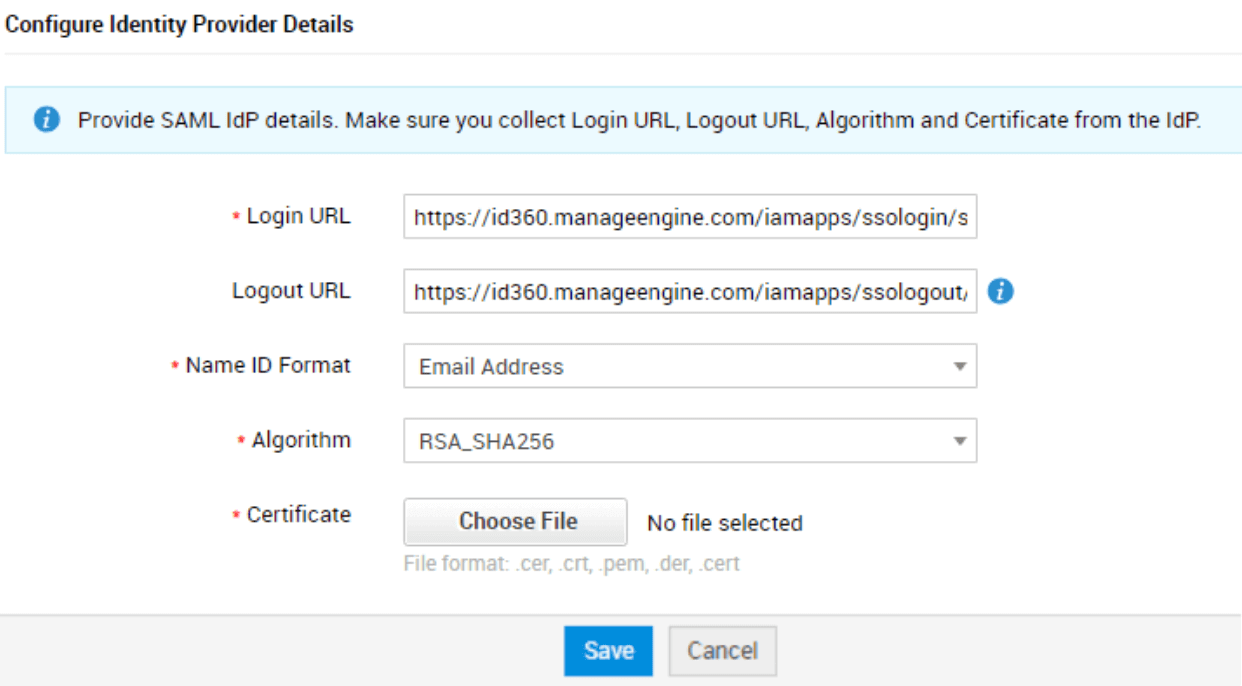The height and width of the screenshot is (686, 1242).
Task: Click the 'Provide SAML IdP details' banner message
Action: 638,121
